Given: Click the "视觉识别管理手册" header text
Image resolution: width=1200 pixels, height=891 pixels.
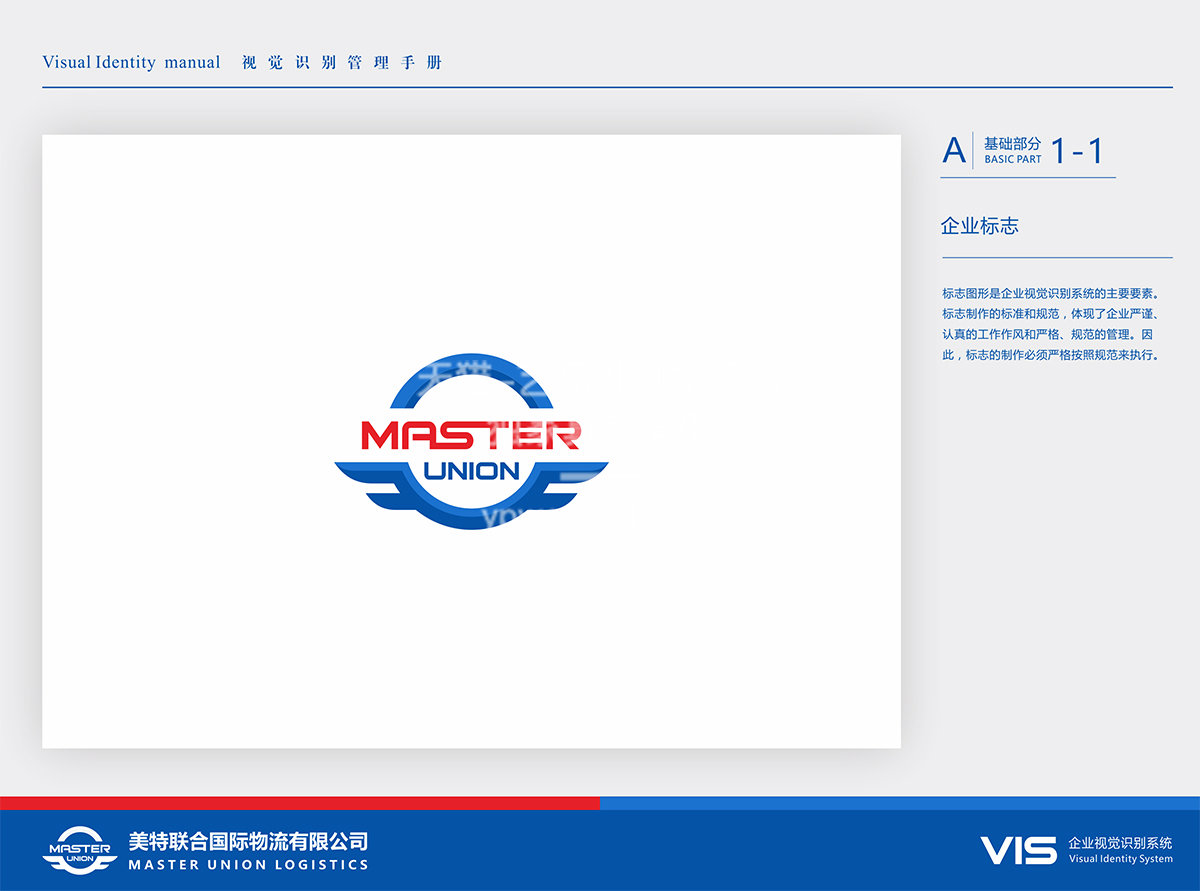Looking at the screenshot, I should (x=342, y=62).
